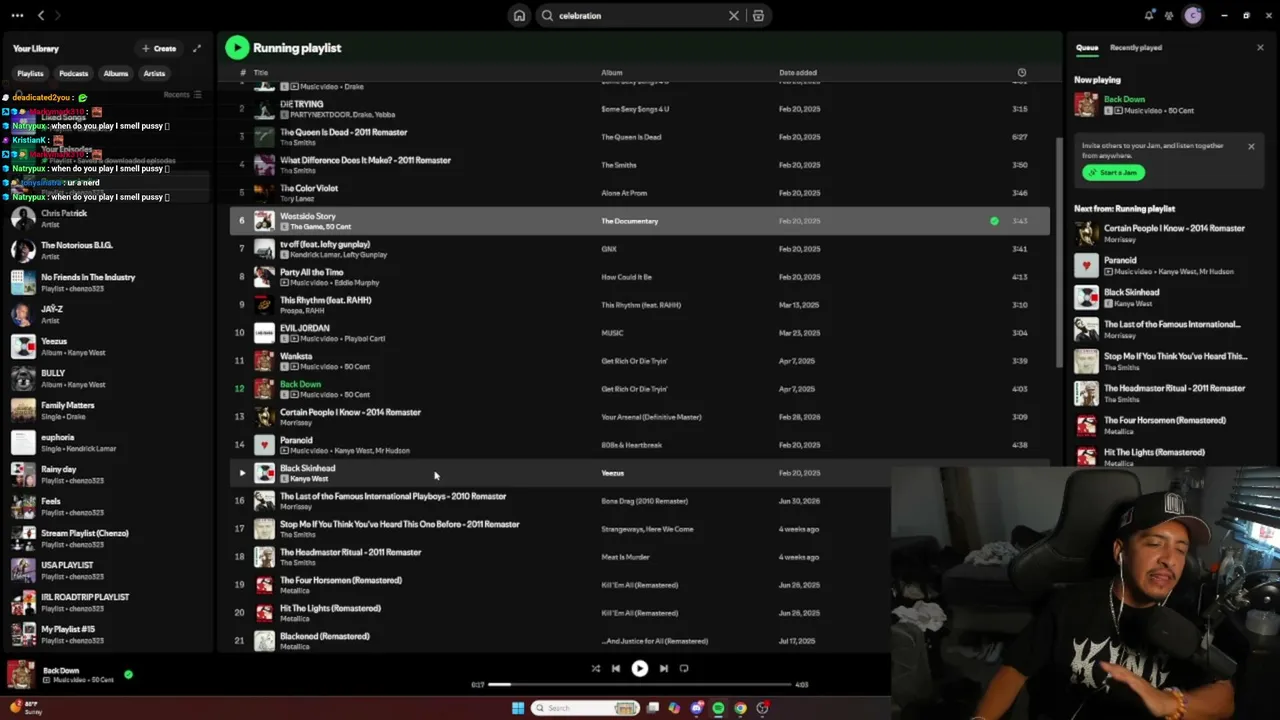Clear the search text with the X icon
Screen dimensions: 1280x720
(x=734, y=16)
